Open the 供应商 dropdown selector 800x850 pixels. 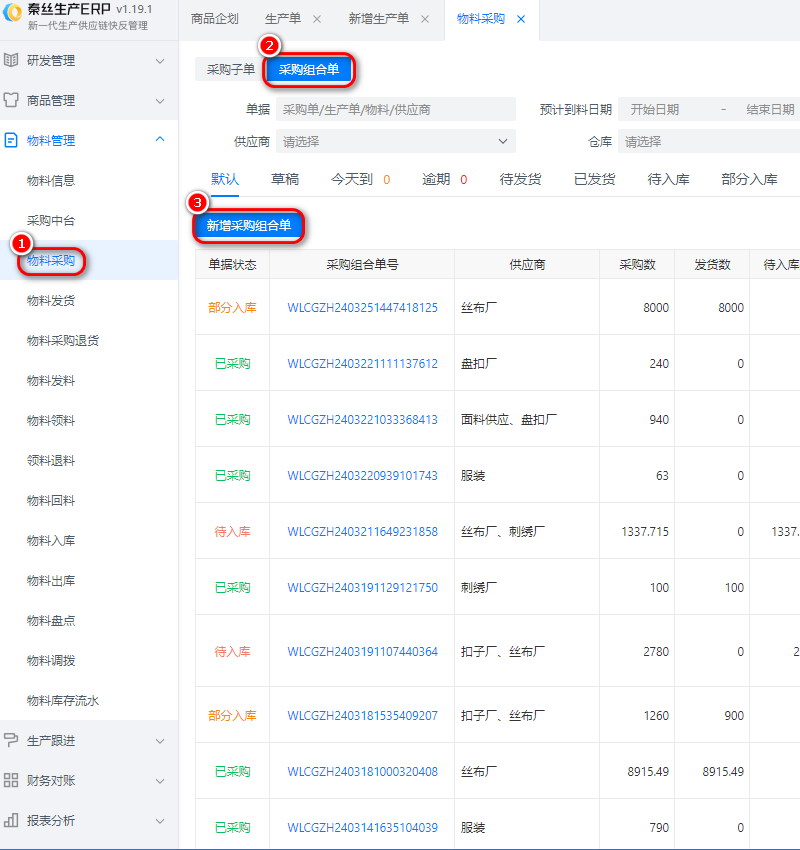395,142
